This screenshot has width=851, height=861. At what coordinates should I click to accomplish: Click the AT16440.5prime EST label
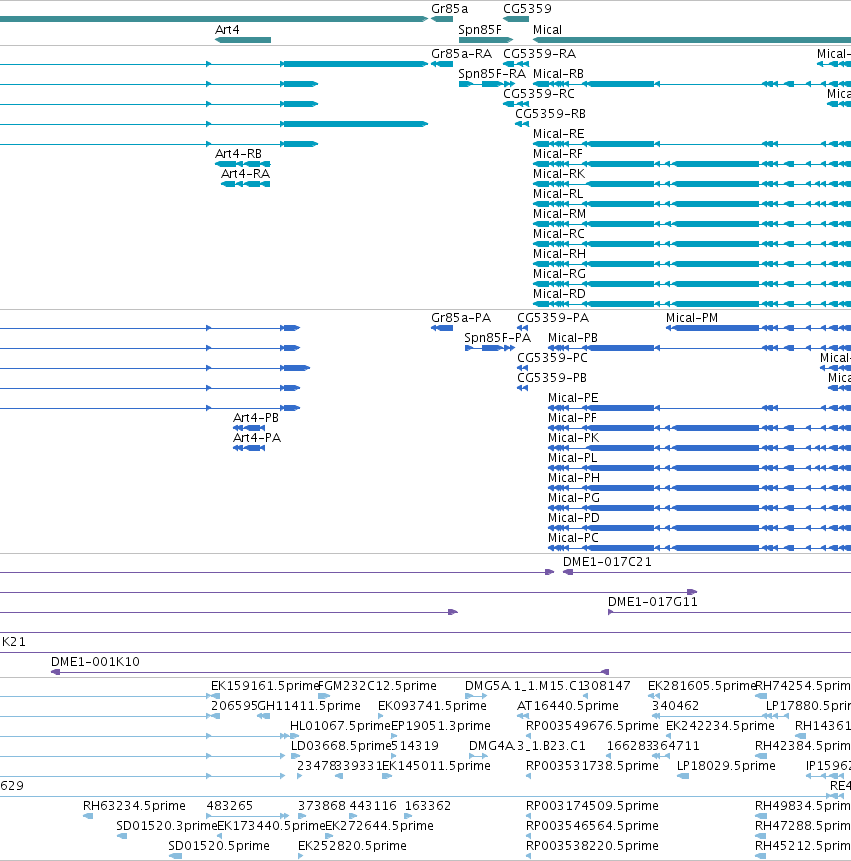click(568, 706)
